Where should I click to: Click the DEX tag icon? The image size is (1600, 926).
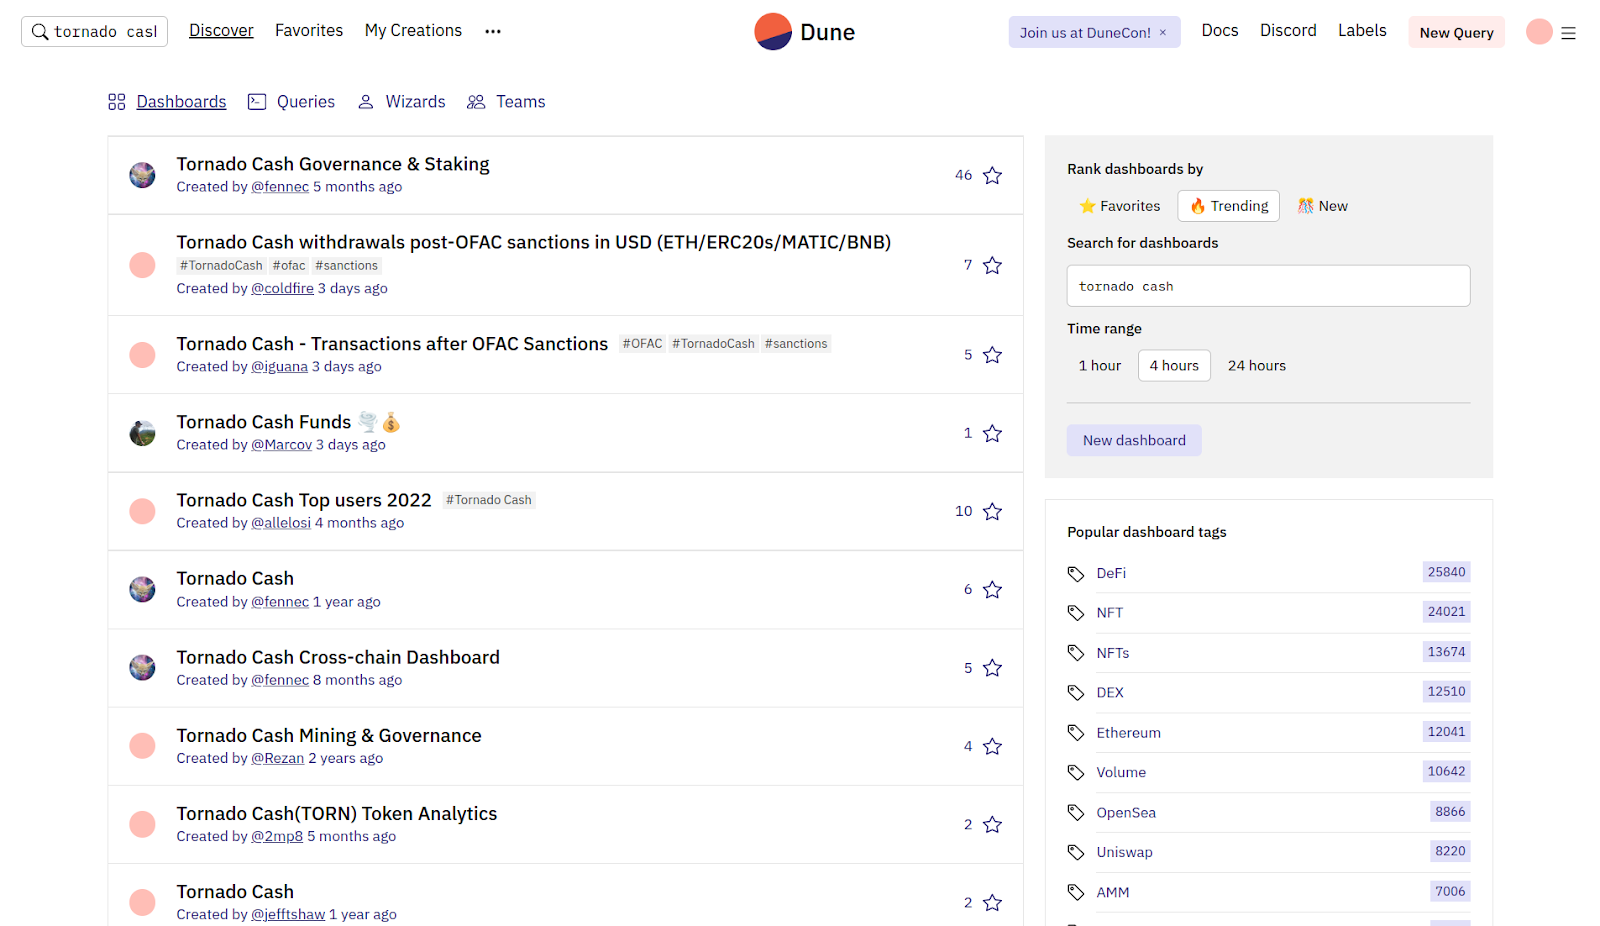tap(1076, 693)
